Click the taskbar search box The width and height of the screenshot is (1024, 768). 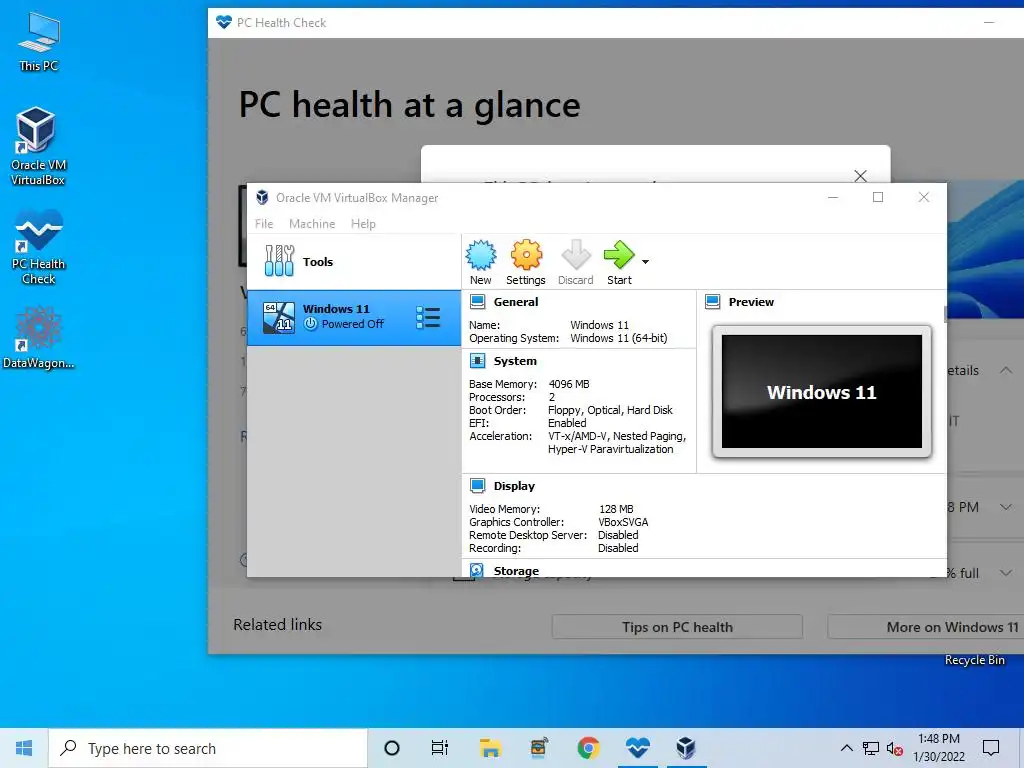pos(208,748)
